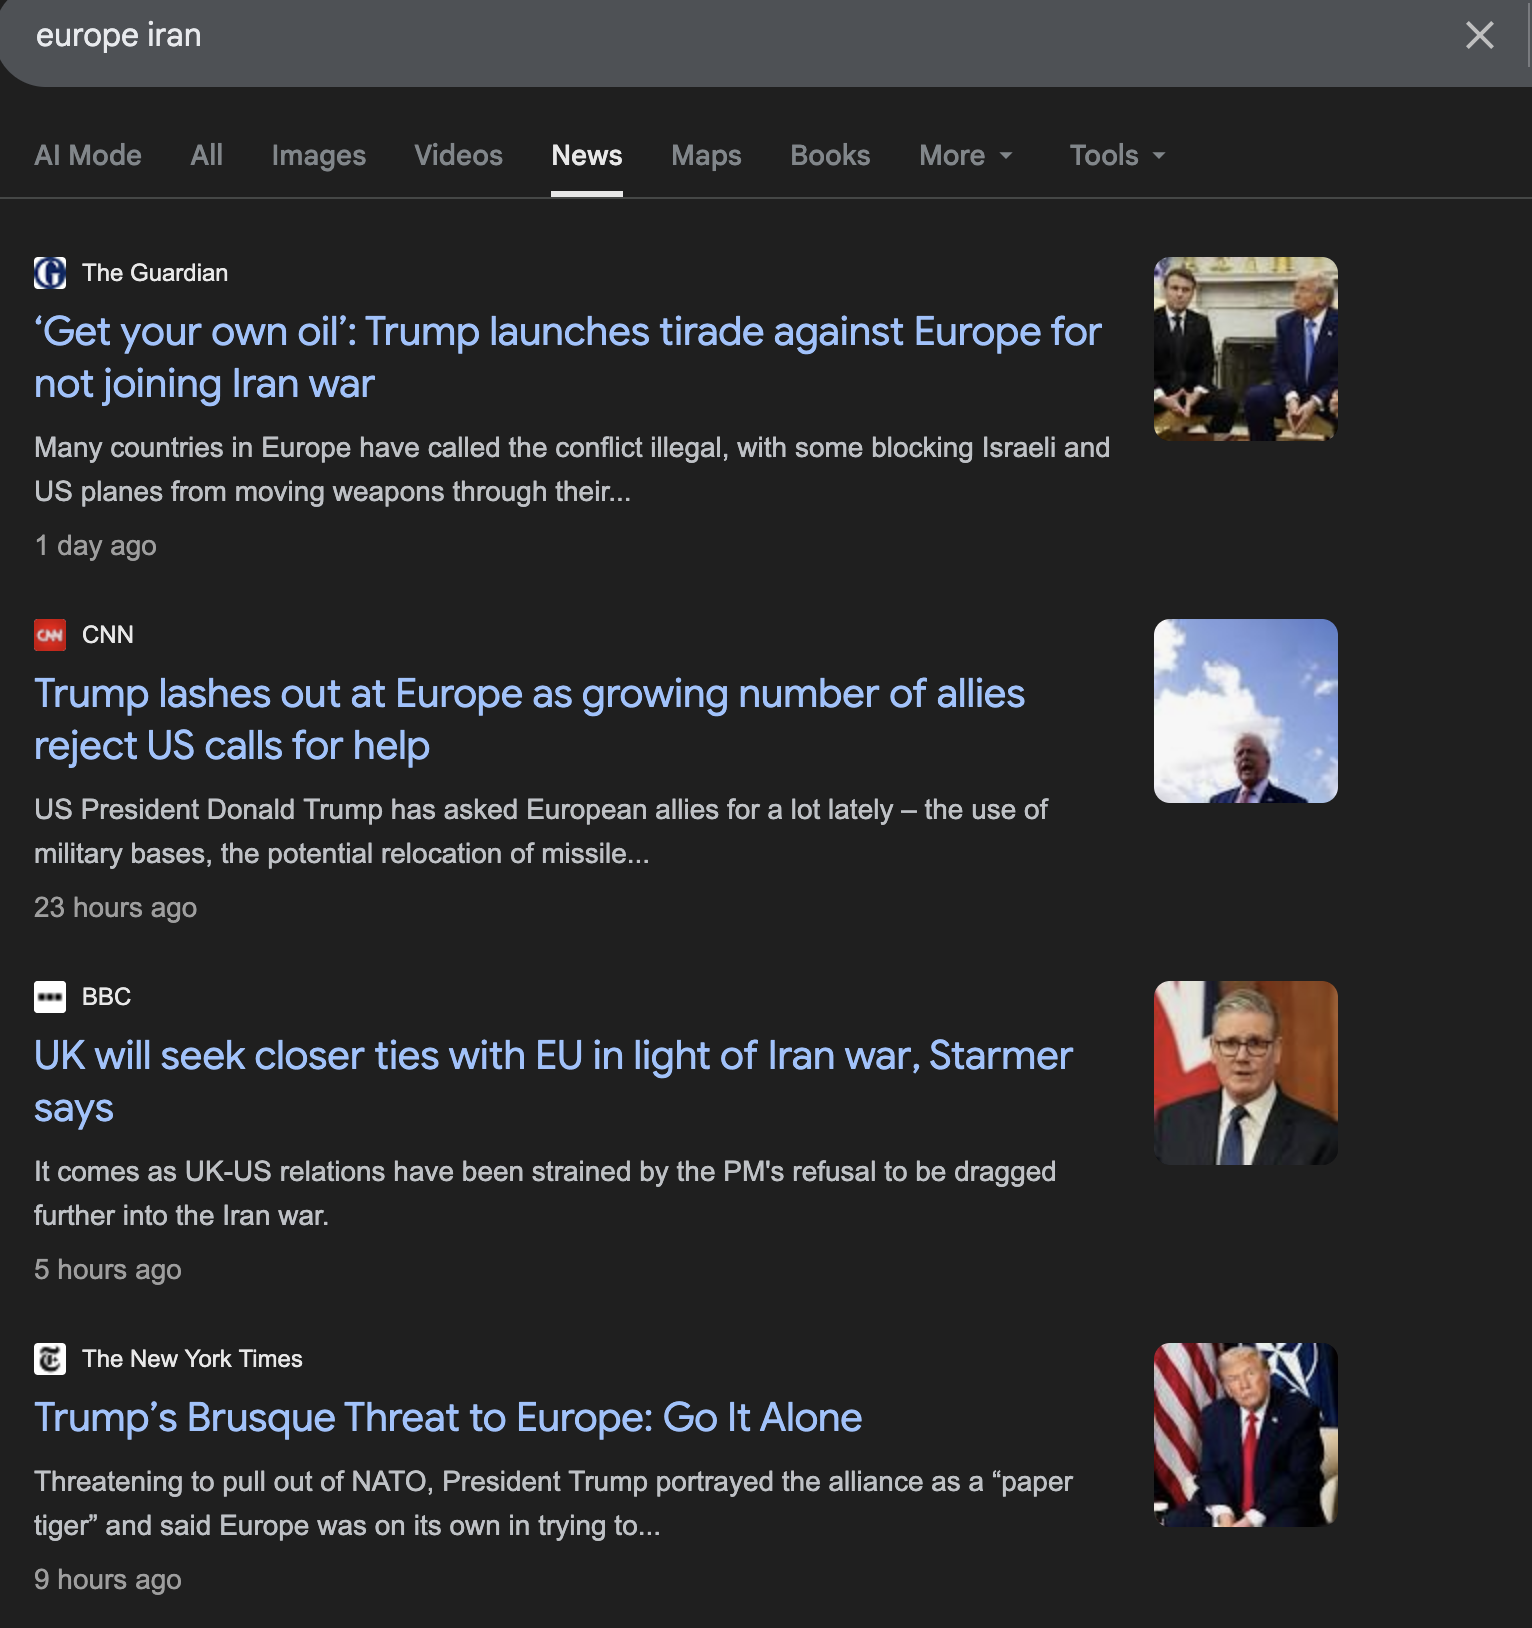Click snippet starting 'It comes as UK-US relations'
1532x1628 pixels.
(545, 1194)
